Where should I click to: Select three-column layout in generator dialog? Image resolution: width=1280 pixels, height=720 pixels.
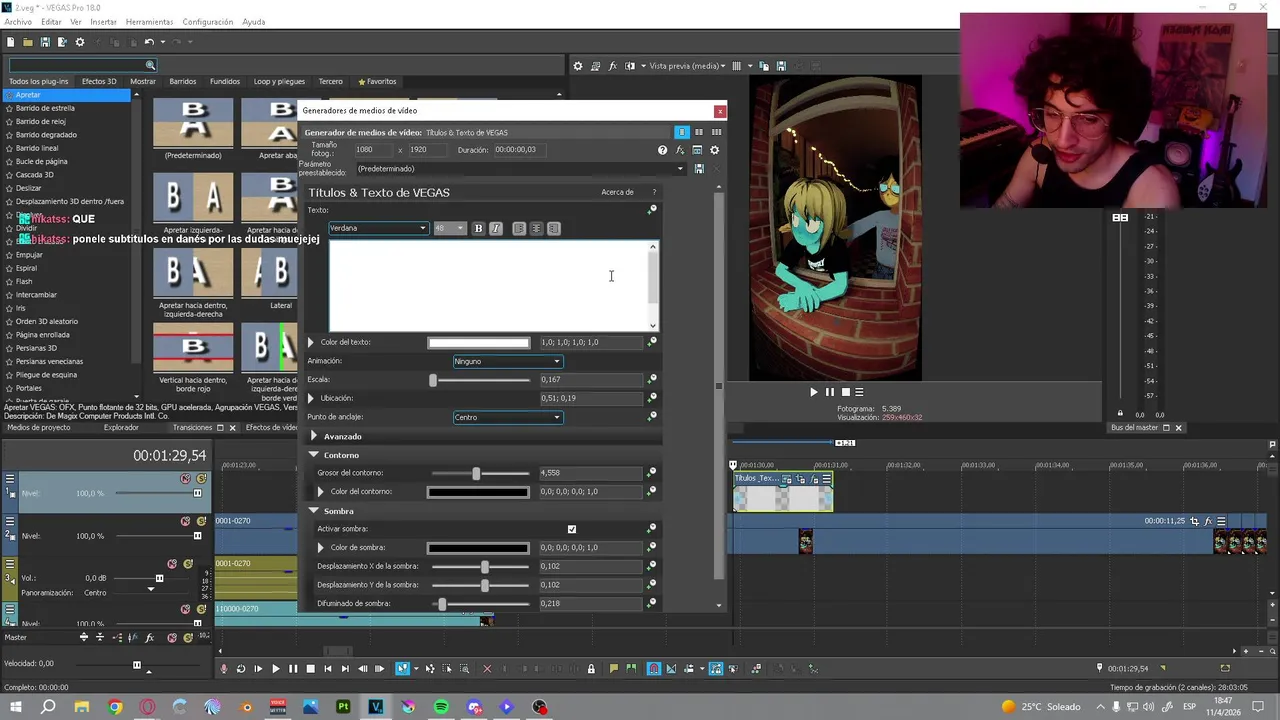point(716,132)
